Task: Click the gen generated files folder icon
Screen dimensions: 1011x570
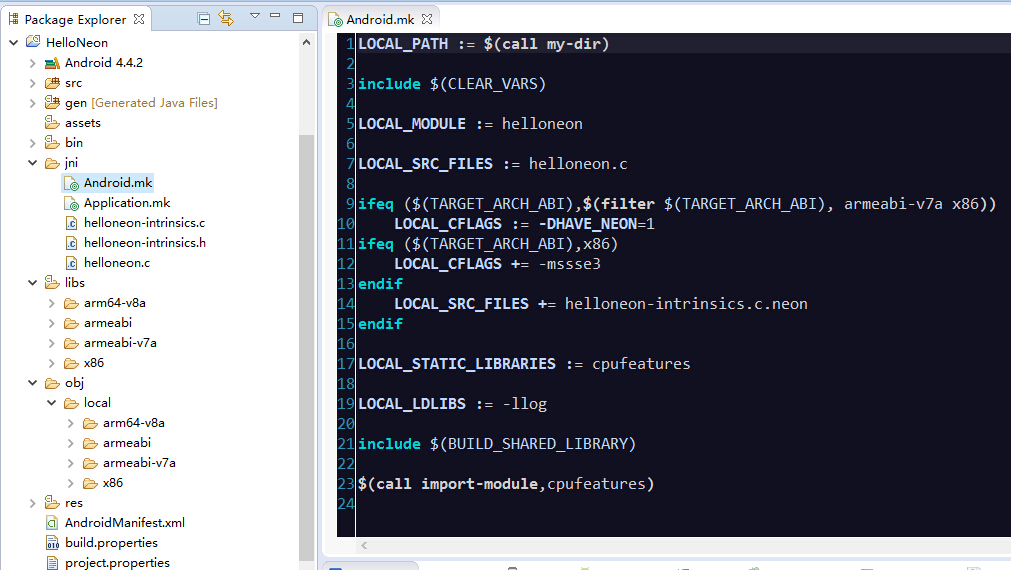Action: (52, 103)
